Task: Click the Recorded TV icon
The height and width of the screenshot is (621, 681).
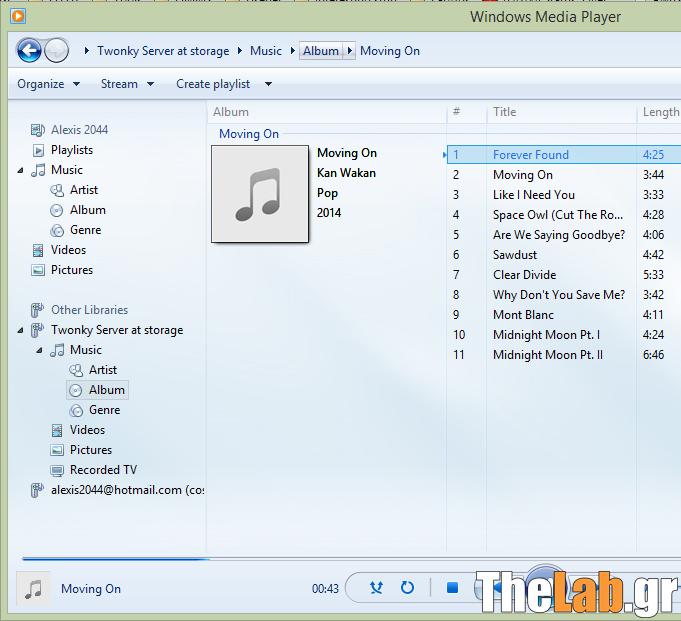Action: coord(57,470)
